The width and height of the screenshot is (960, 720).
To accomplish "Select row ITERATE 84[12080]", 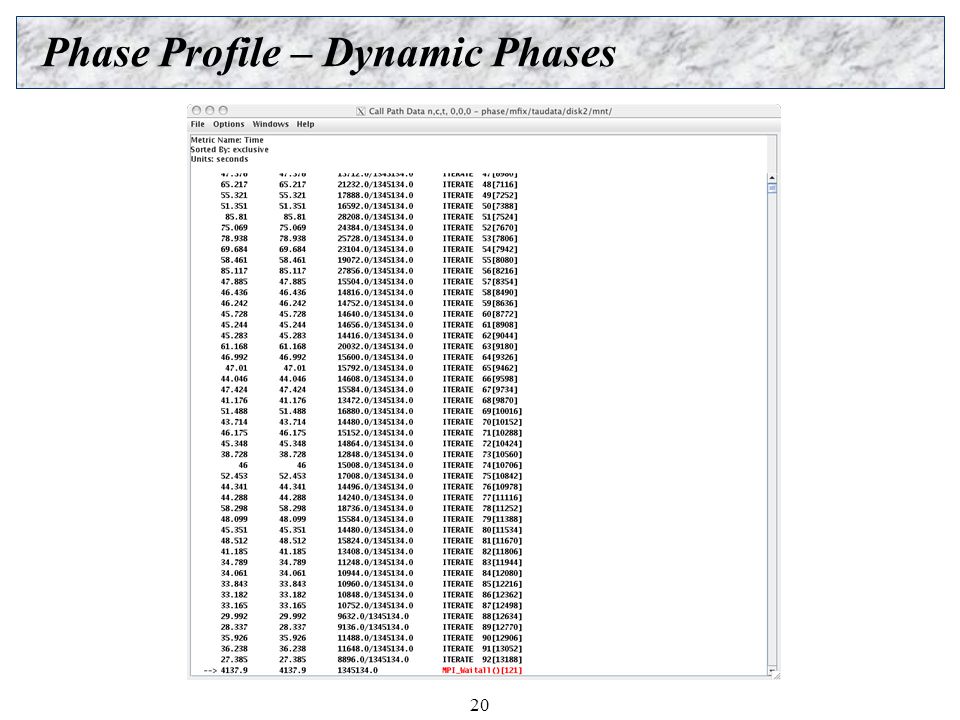I will click(371, 573).
